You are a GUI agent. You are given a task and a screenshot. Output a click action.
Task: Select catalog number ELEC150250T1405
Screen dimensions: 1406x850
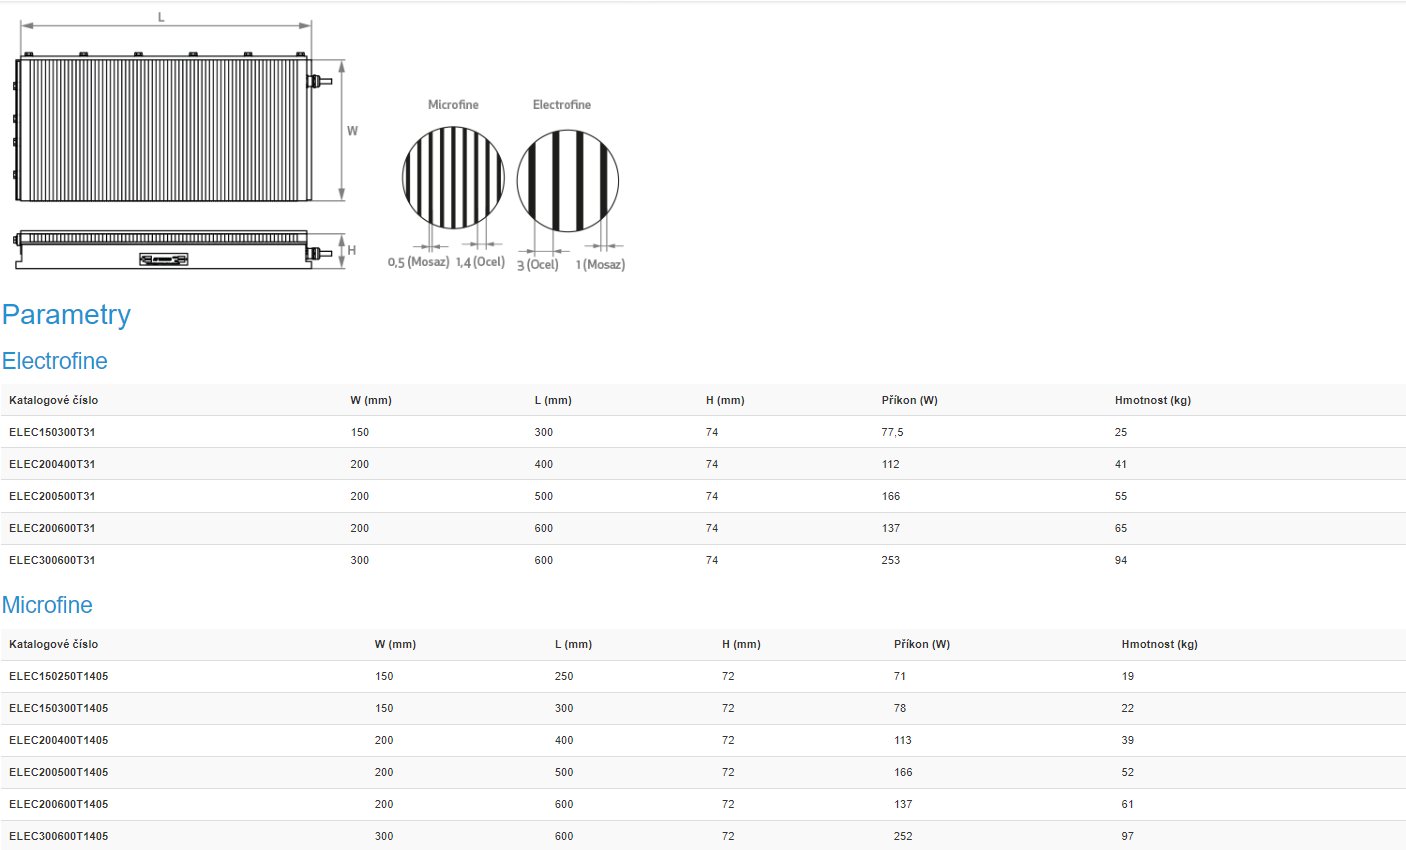(58, 676)
